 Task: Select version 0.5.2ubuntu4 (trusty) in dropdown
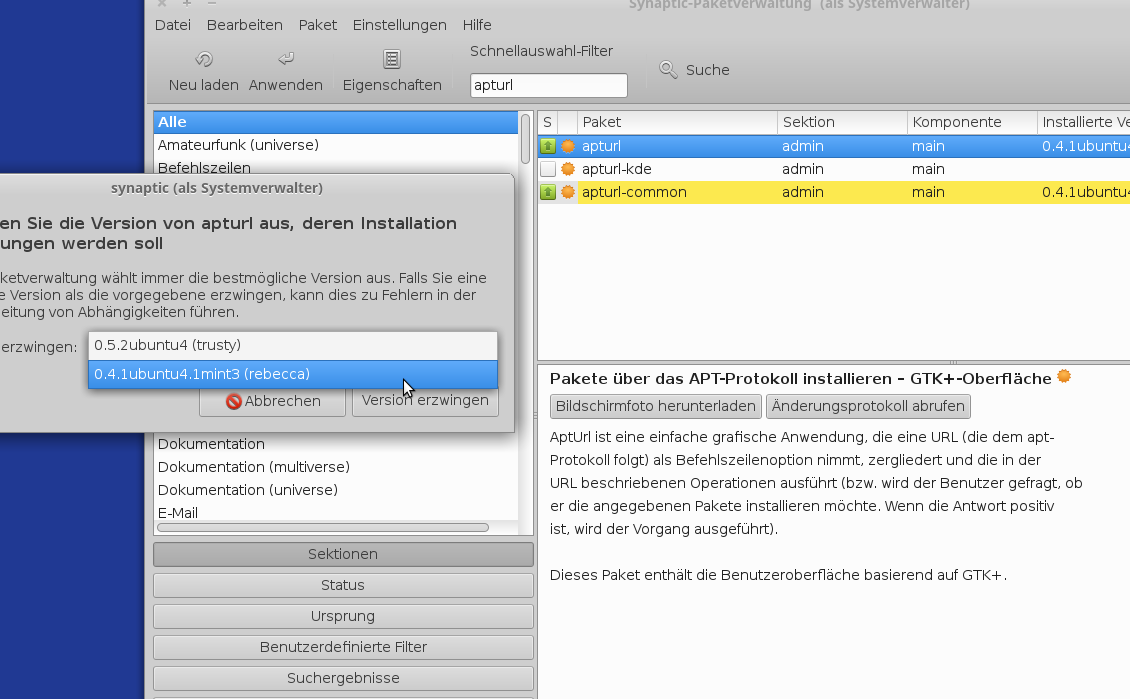tap(293, 345)
